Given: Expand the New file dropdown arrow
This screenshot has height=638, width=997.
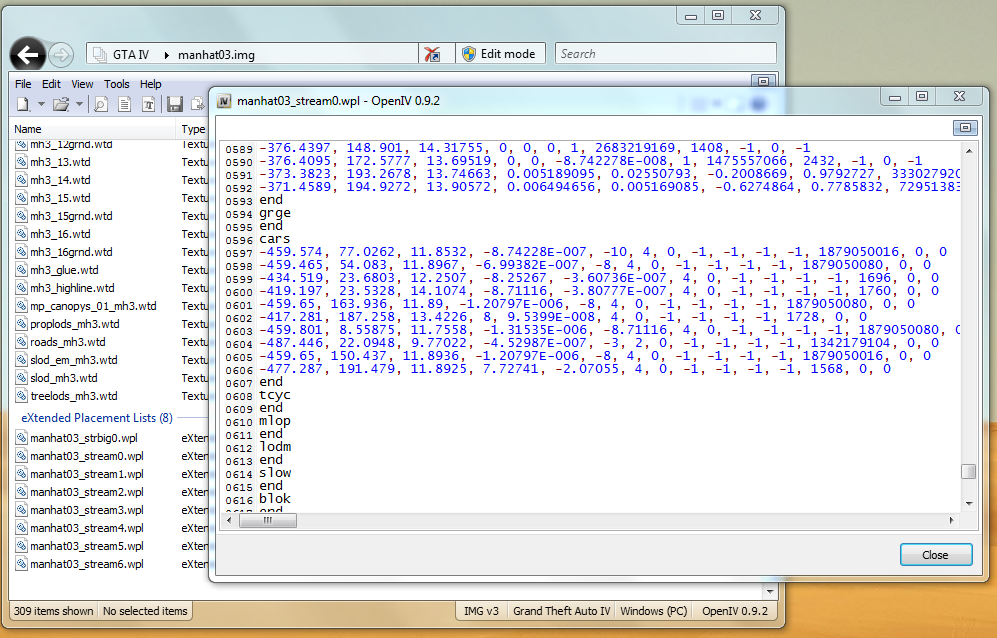Looking at the screenshot, I should (x=41, y=104).
